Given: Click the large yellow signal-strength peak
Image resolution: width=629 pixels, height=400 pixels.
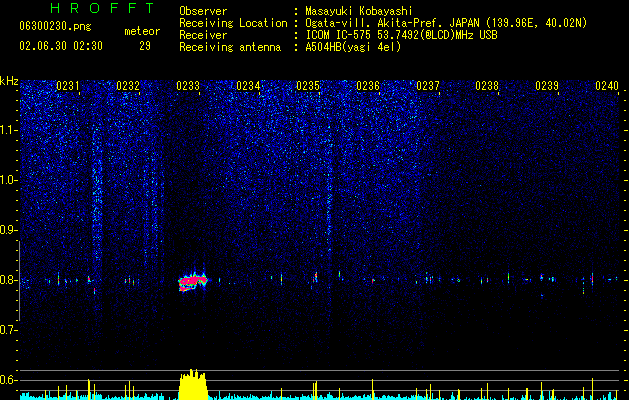Looking at the screenshot, I should point(193,384).
